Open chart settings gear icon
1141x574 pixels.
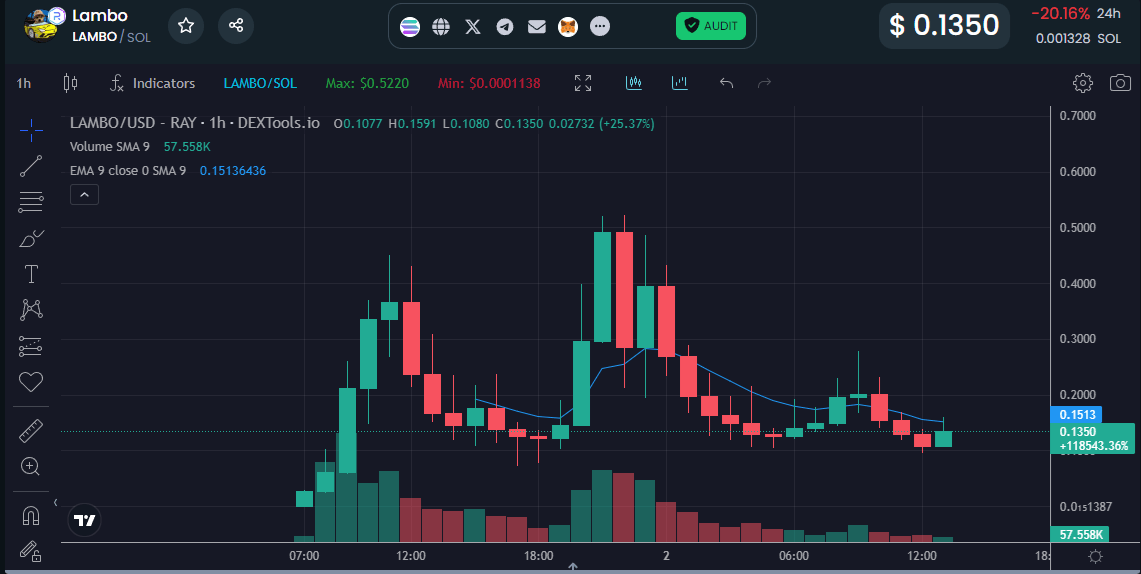(1083, 83)
